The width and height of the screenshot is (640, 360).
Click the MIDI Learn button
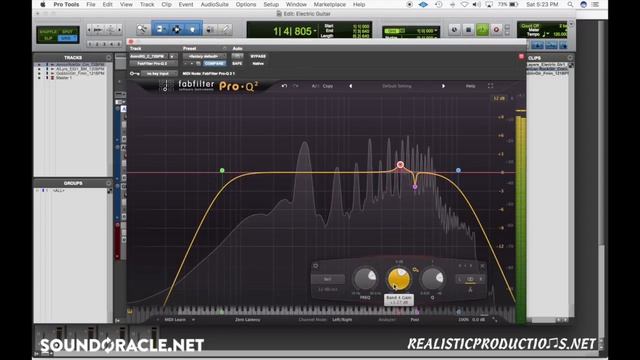click(x=175, y=320)
